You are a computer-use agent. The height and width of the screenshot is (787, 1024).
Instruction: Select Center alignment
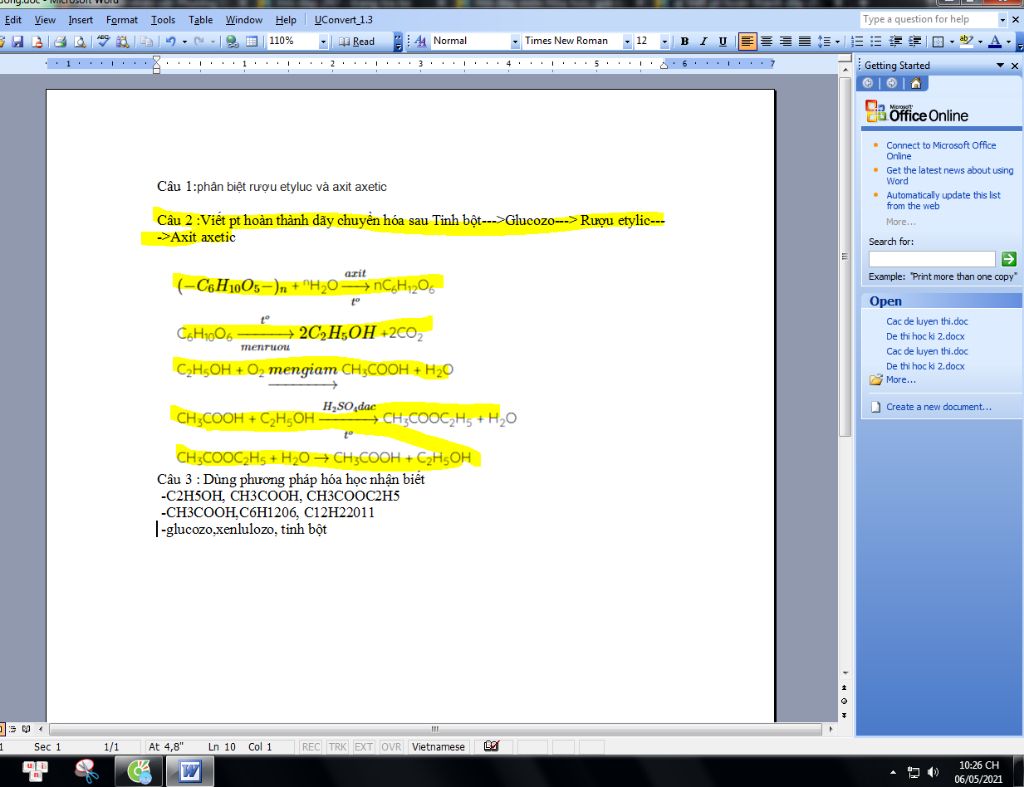pyautogui.click(x=767, y=41)
